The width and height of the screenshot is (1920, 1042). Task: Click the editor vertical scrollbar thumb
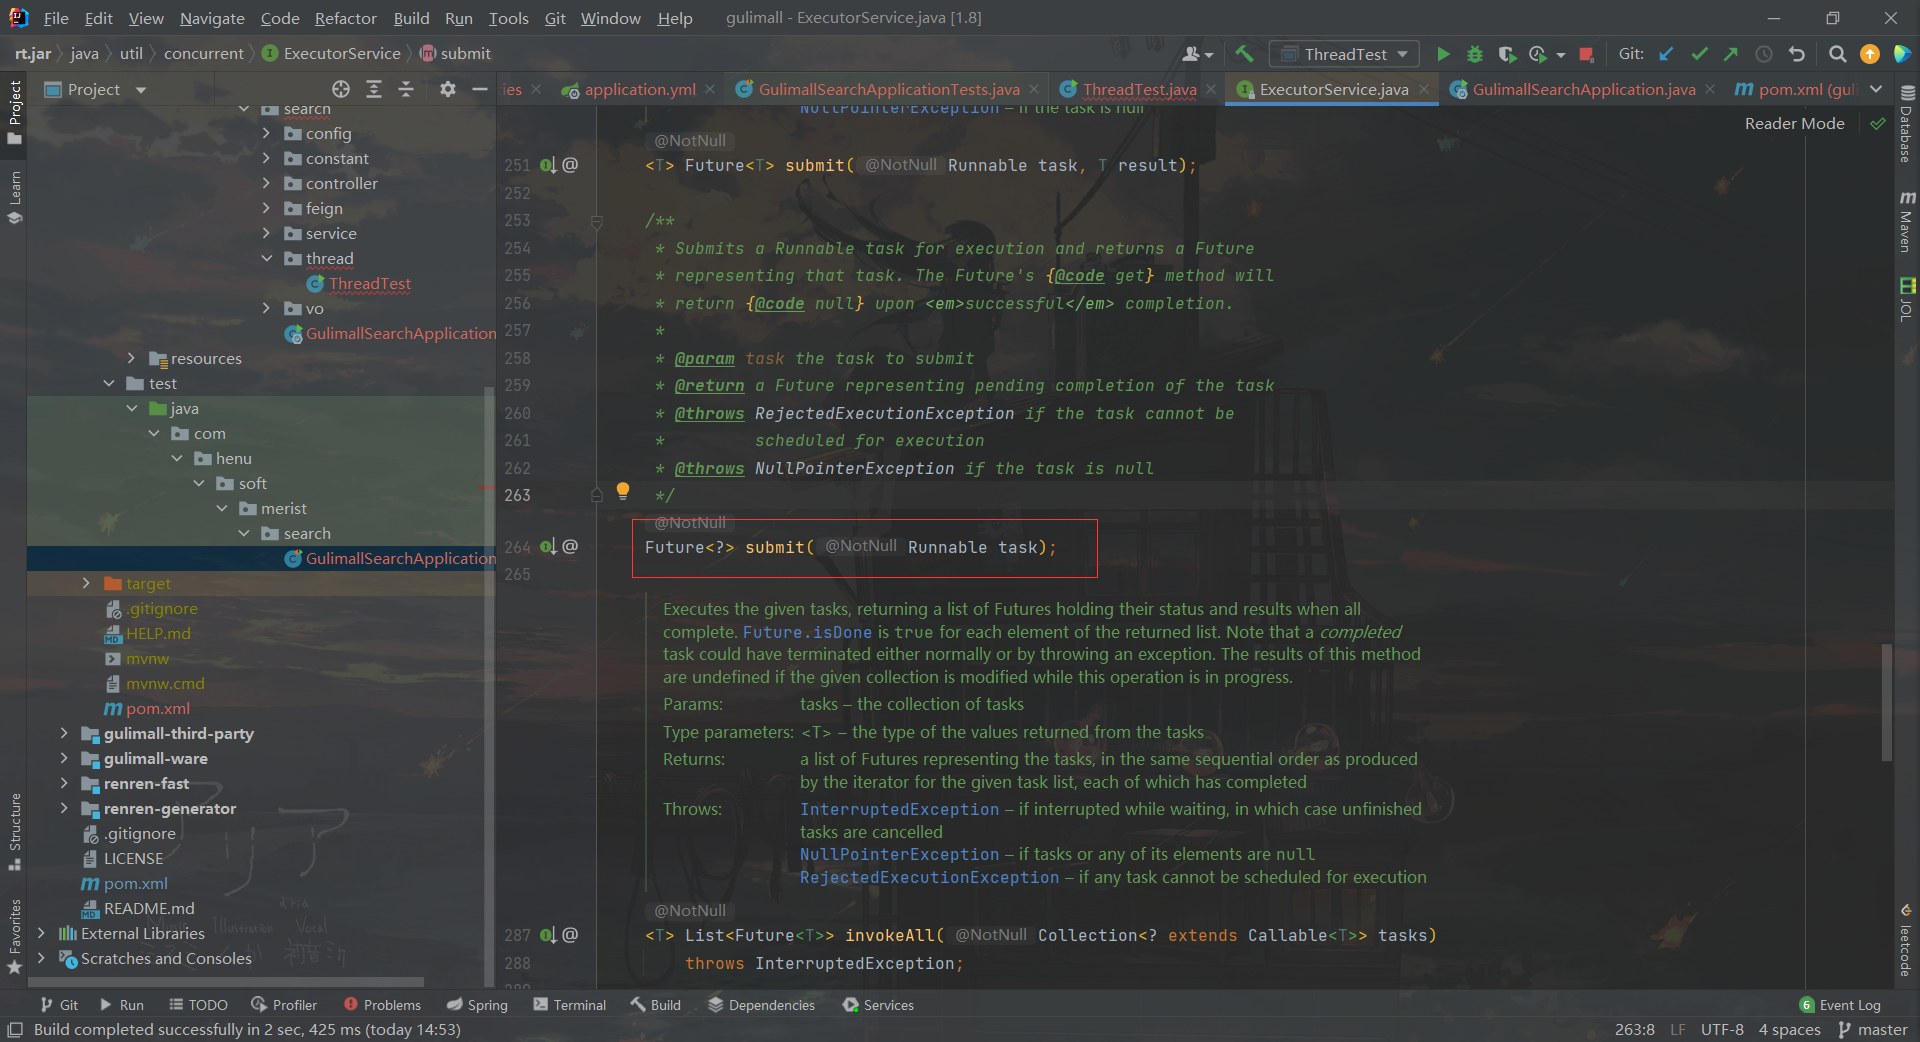click(x=1887, y=702)
